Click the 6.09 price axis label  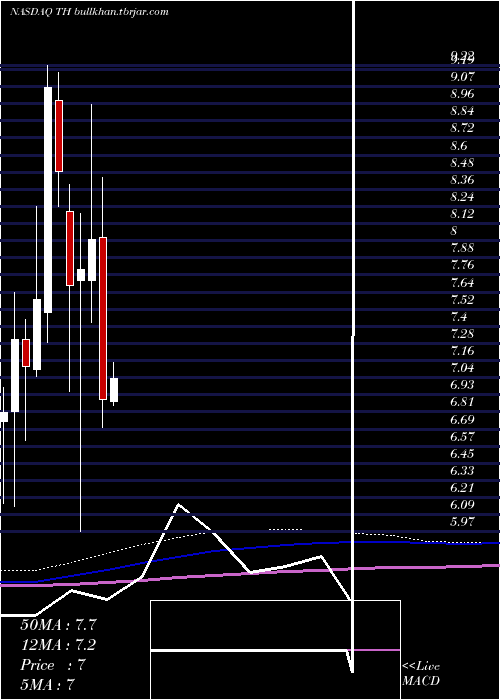[462, 505]
